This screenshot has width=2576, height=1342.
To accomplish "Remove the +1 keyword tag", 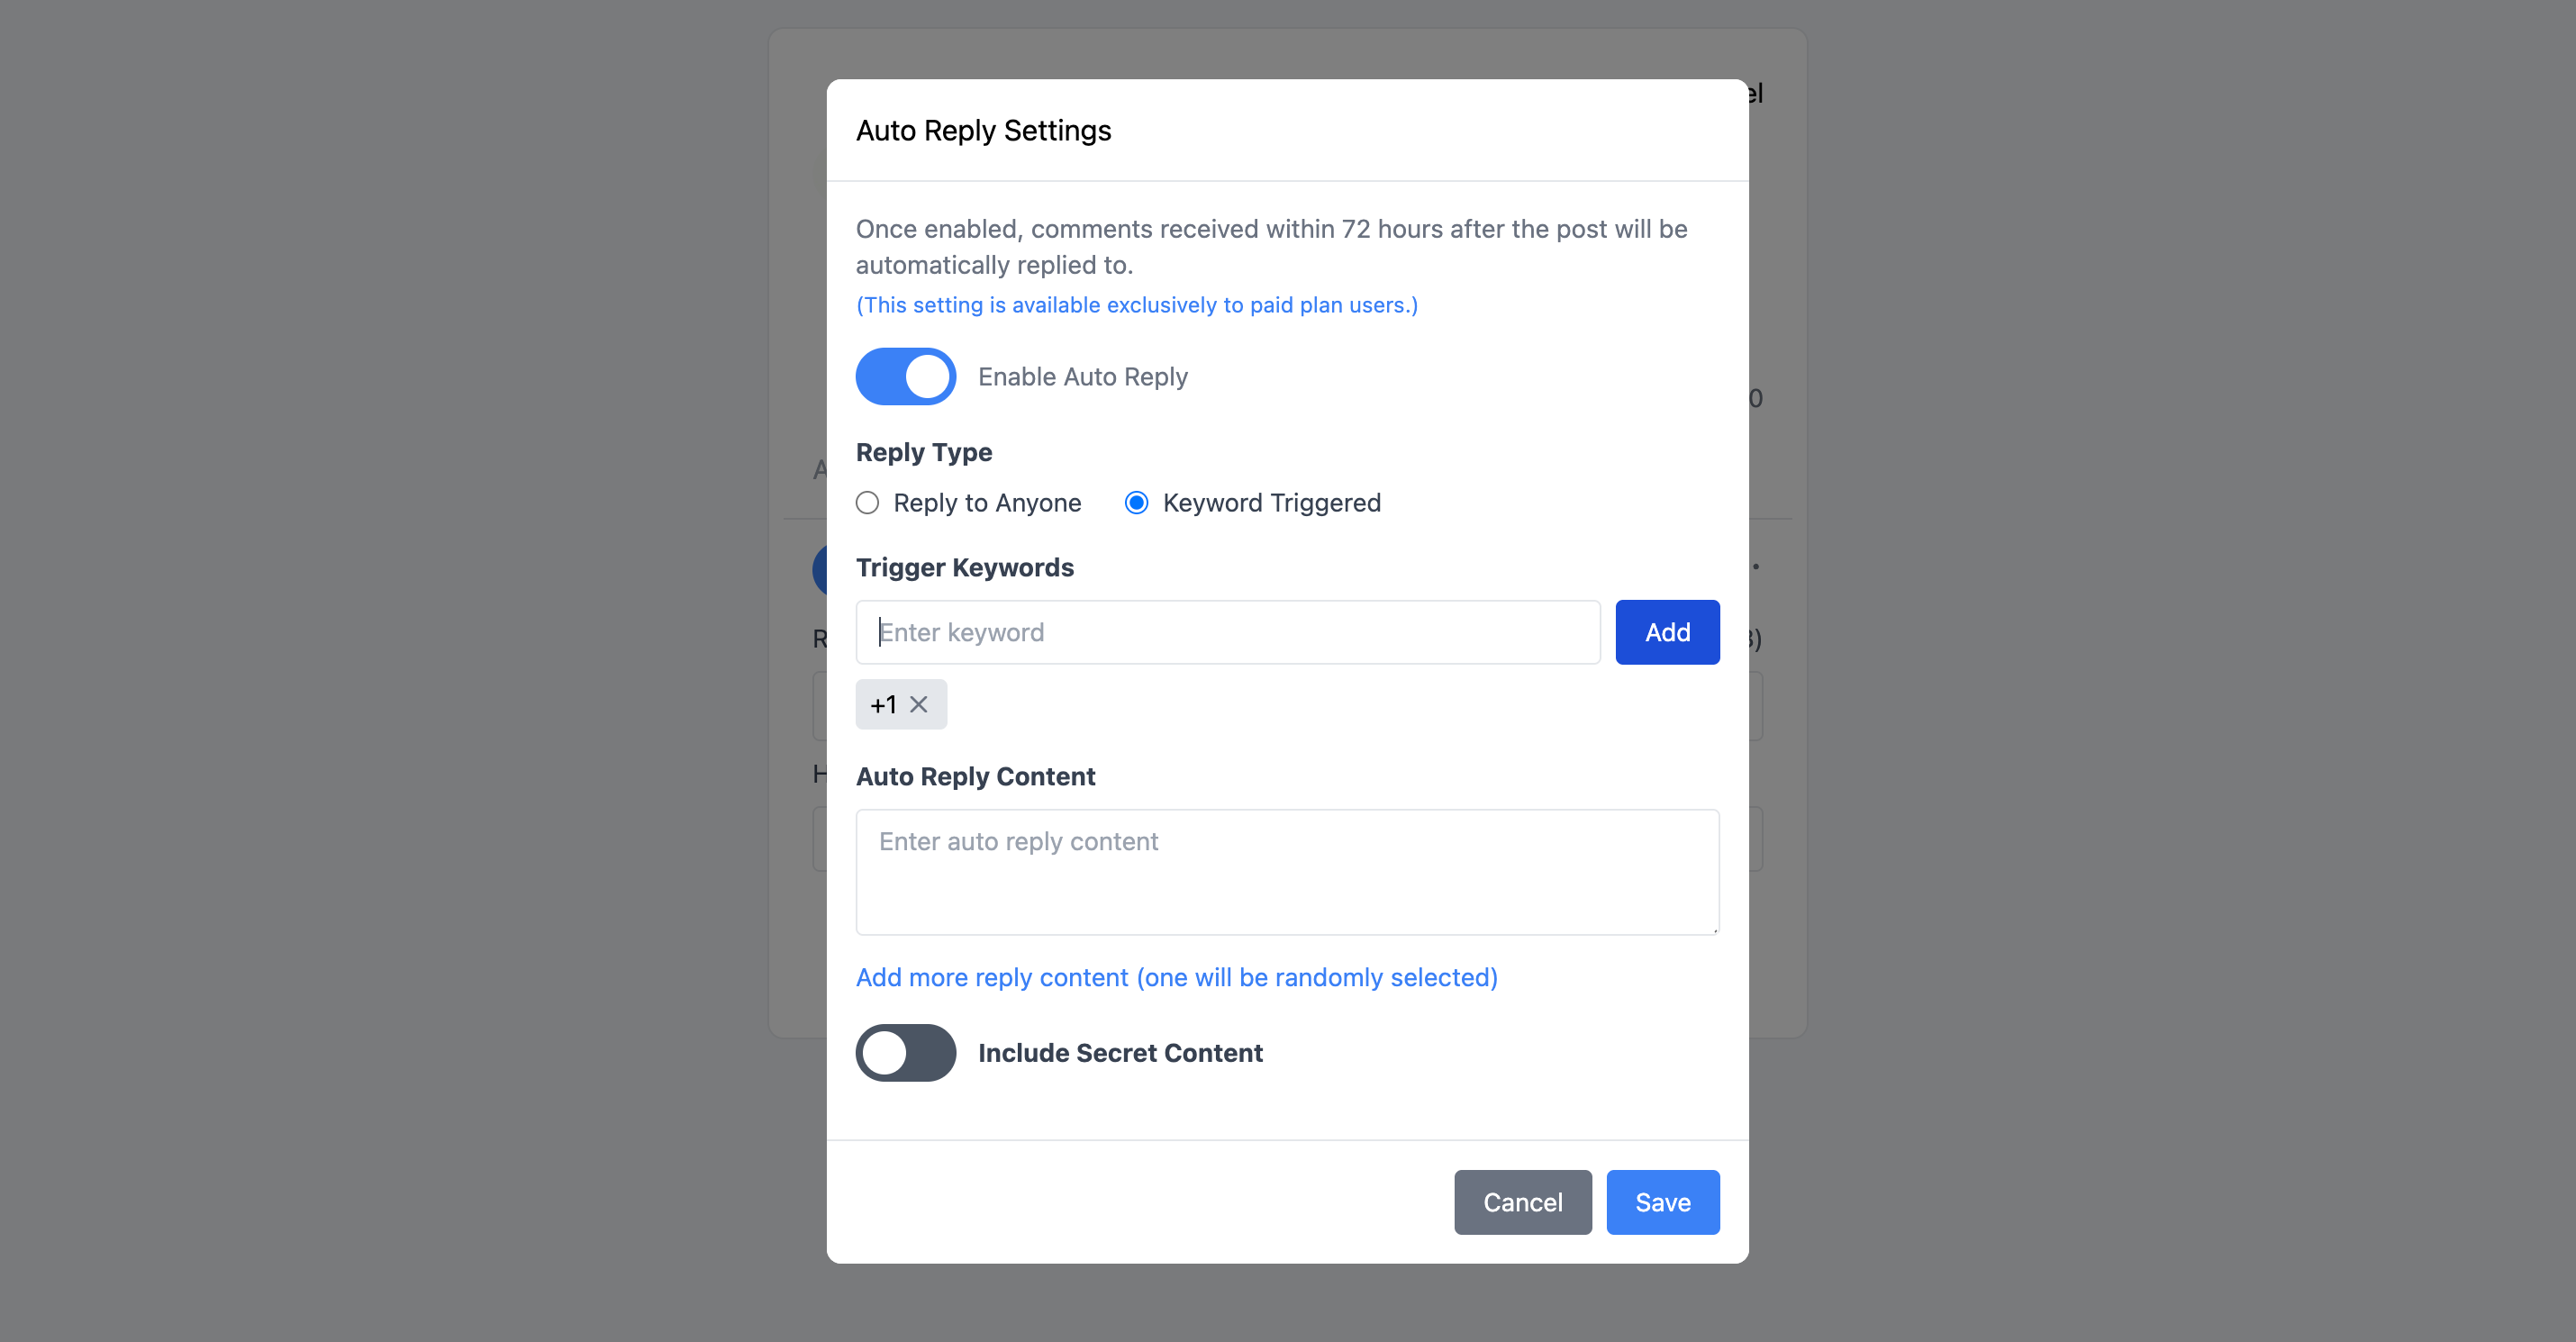I will click(x=918, y=705).
